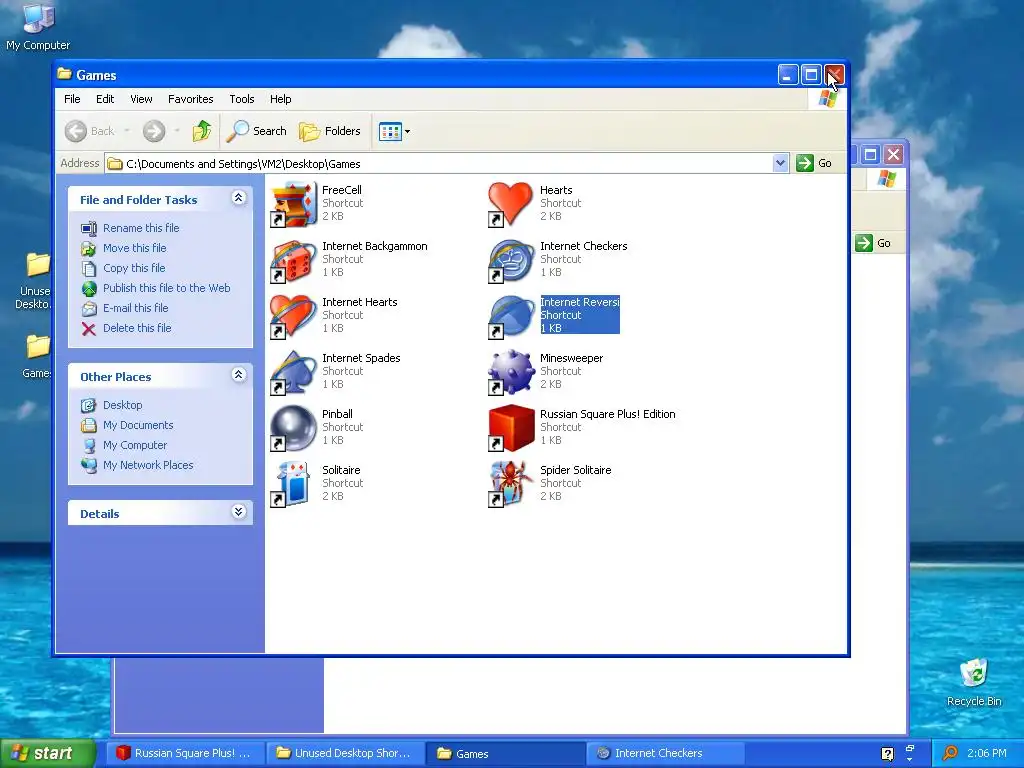
Task: Open the Help menu
Action: click(x=281, y=99)
